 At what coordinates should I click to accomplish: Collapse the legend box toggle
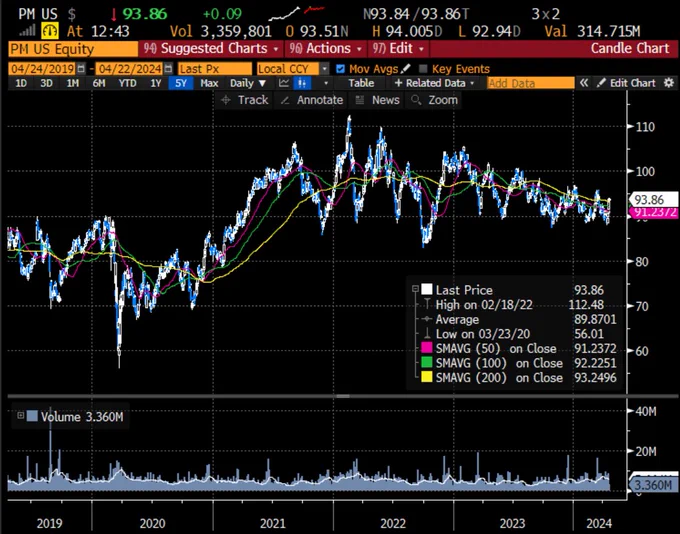(415, 288)
